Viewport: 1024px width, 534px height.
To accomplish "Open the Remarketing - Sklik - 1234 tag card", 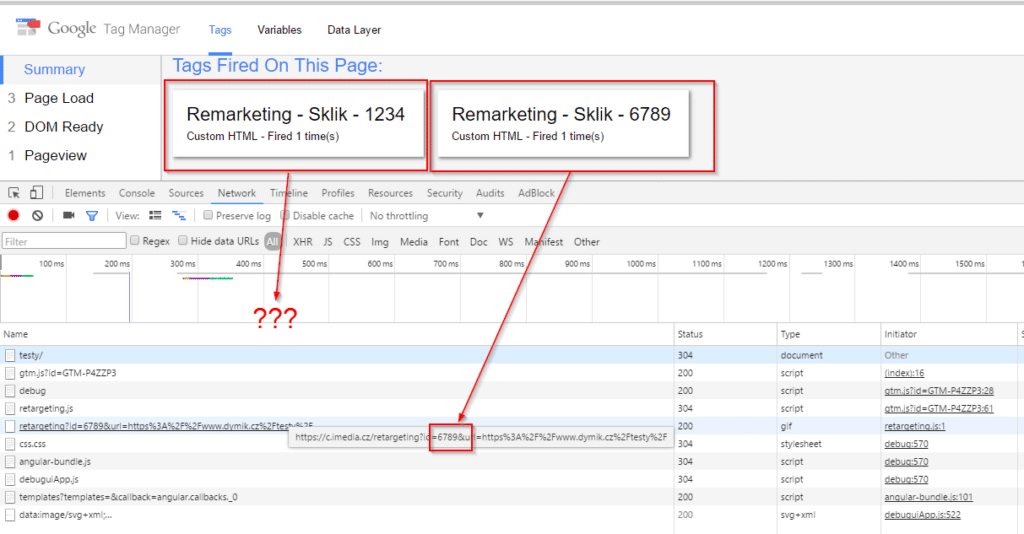I will 298,123.
